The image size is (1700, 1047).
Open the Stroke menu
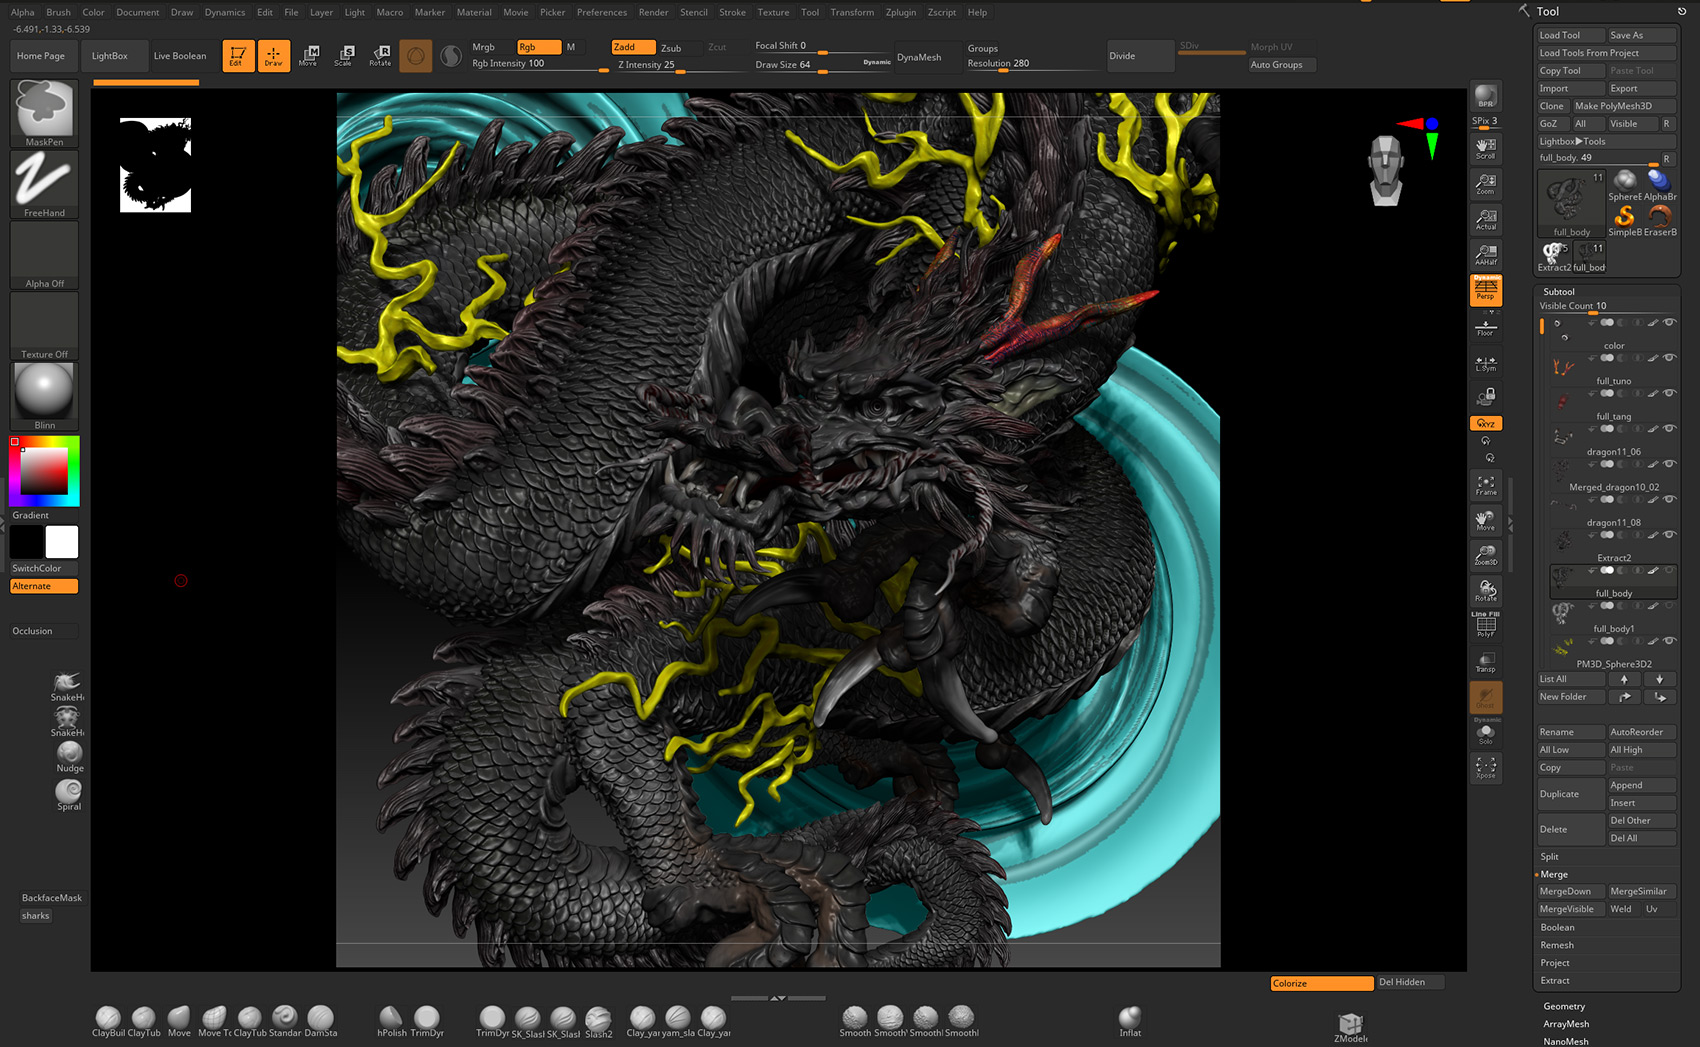pos(732,12)
